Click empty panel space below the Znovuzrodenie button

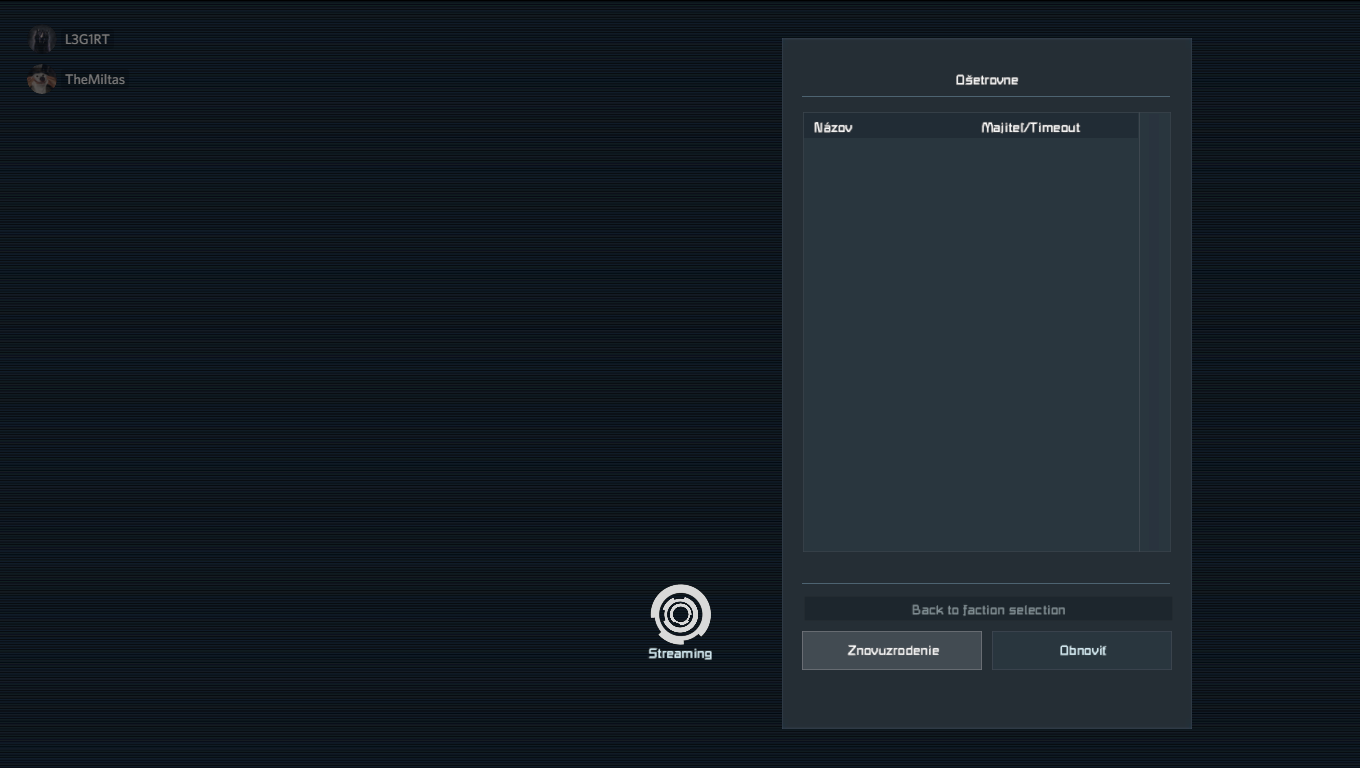892,699
